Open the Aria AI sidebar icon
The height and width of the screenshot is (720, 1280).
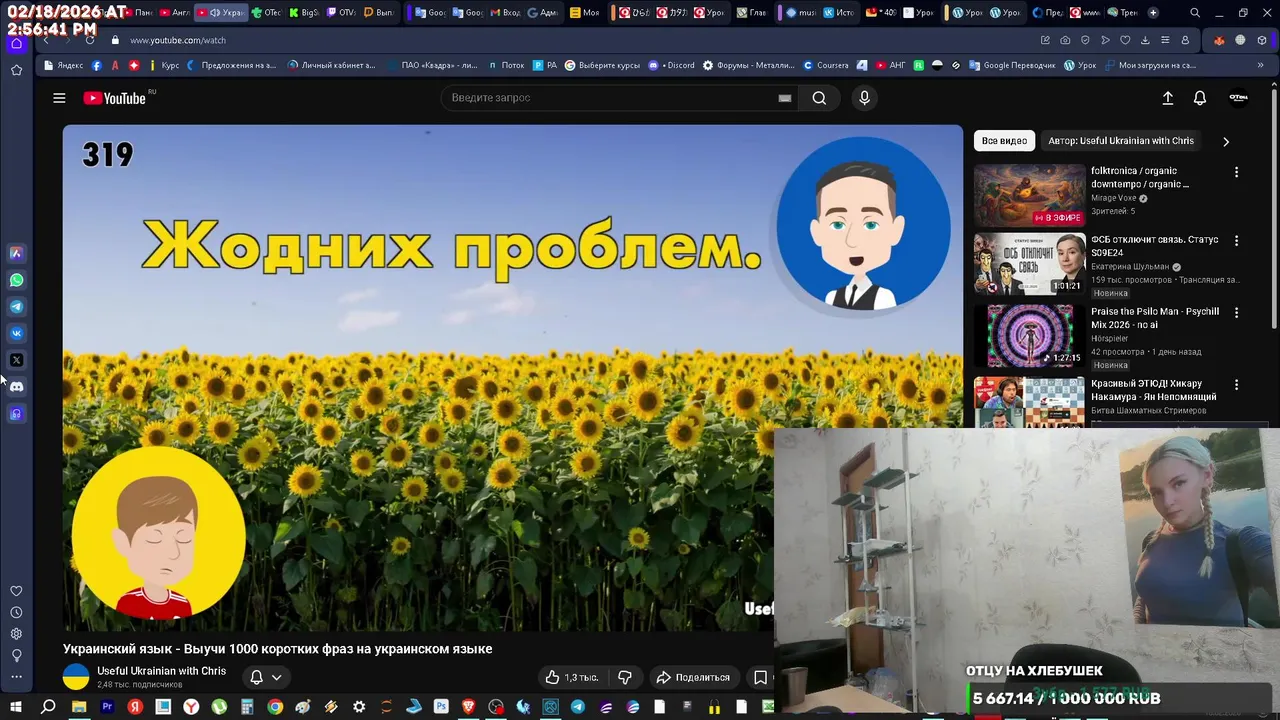point(16,253)
